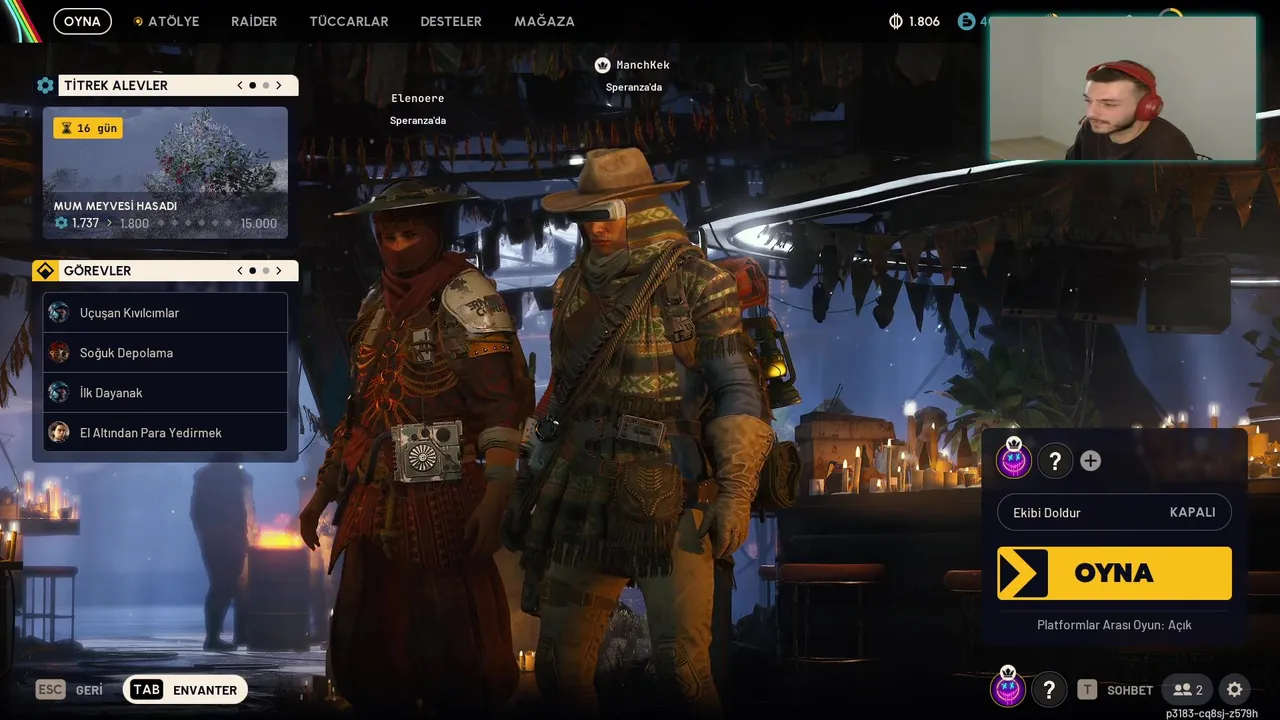
Task: Go to the TÜCCARLAR tab
Action: pos(349,21)
